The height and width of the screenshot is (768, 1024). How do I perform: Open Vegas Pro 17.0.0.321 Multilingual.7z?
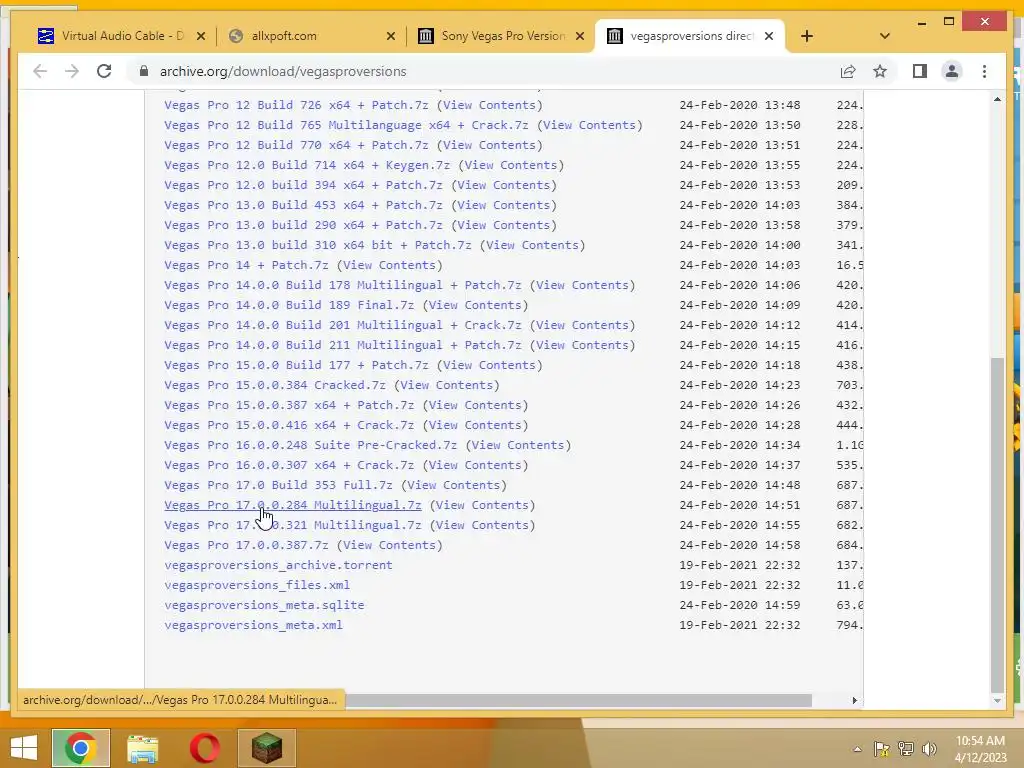(293, 525)
